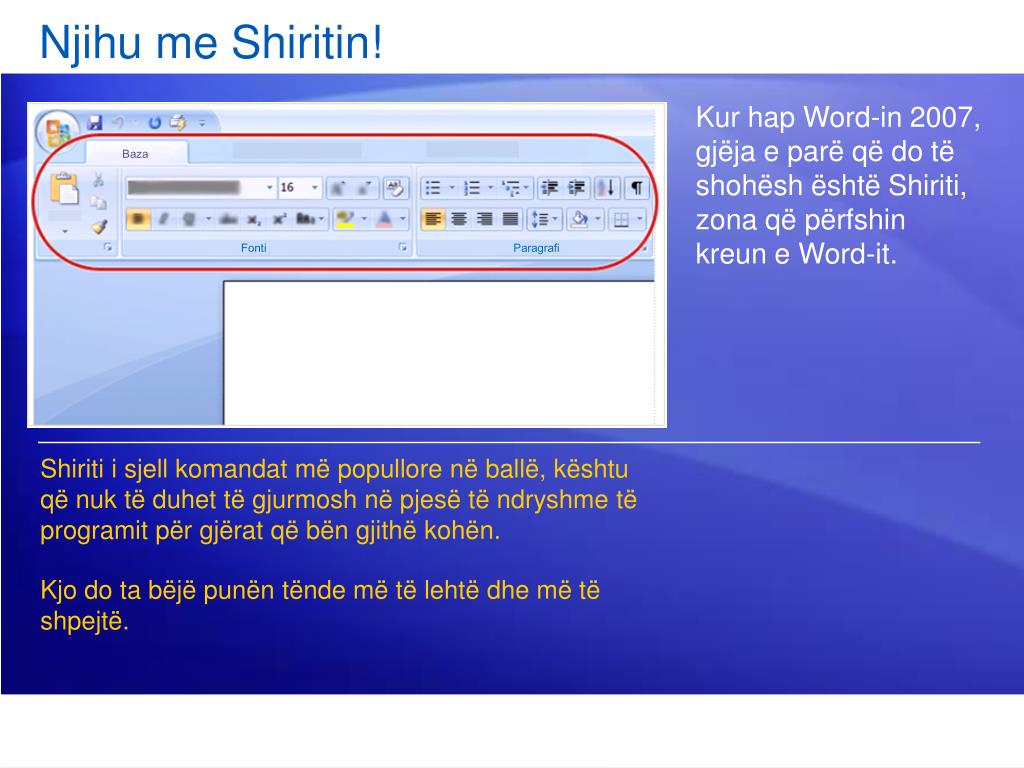This screenshot has width=1024, height=768.
Task: Open the multilevel list menu
Action: (x=516, y=188)
